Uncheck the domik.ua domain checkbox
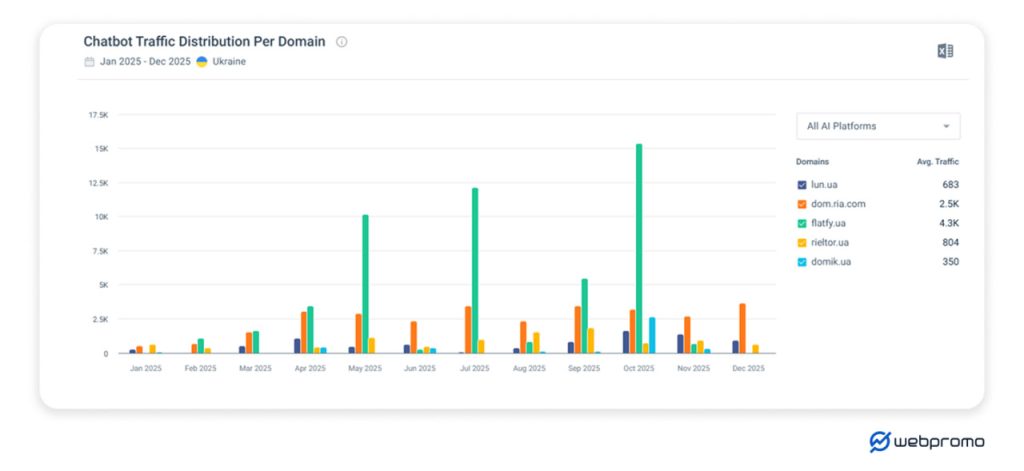 point(802,262)
